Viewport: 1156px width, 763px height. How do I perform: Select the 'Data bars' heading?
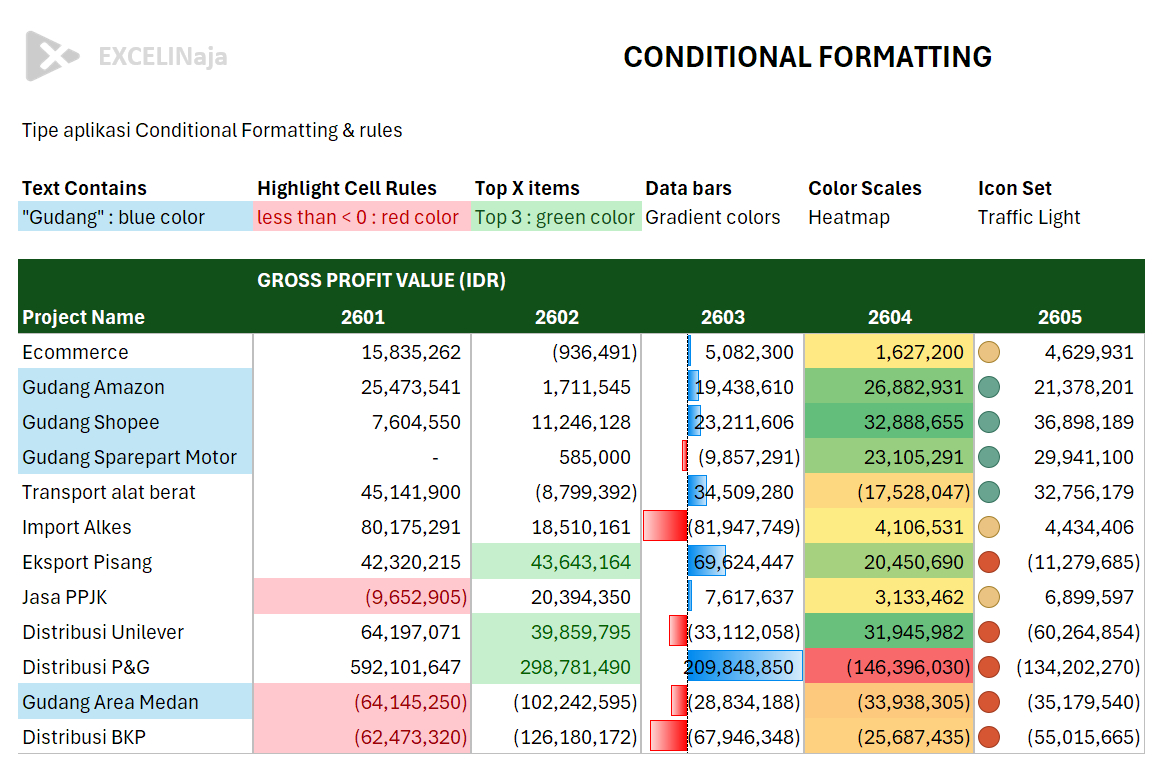pyautogui.click(x=689, y=188)
